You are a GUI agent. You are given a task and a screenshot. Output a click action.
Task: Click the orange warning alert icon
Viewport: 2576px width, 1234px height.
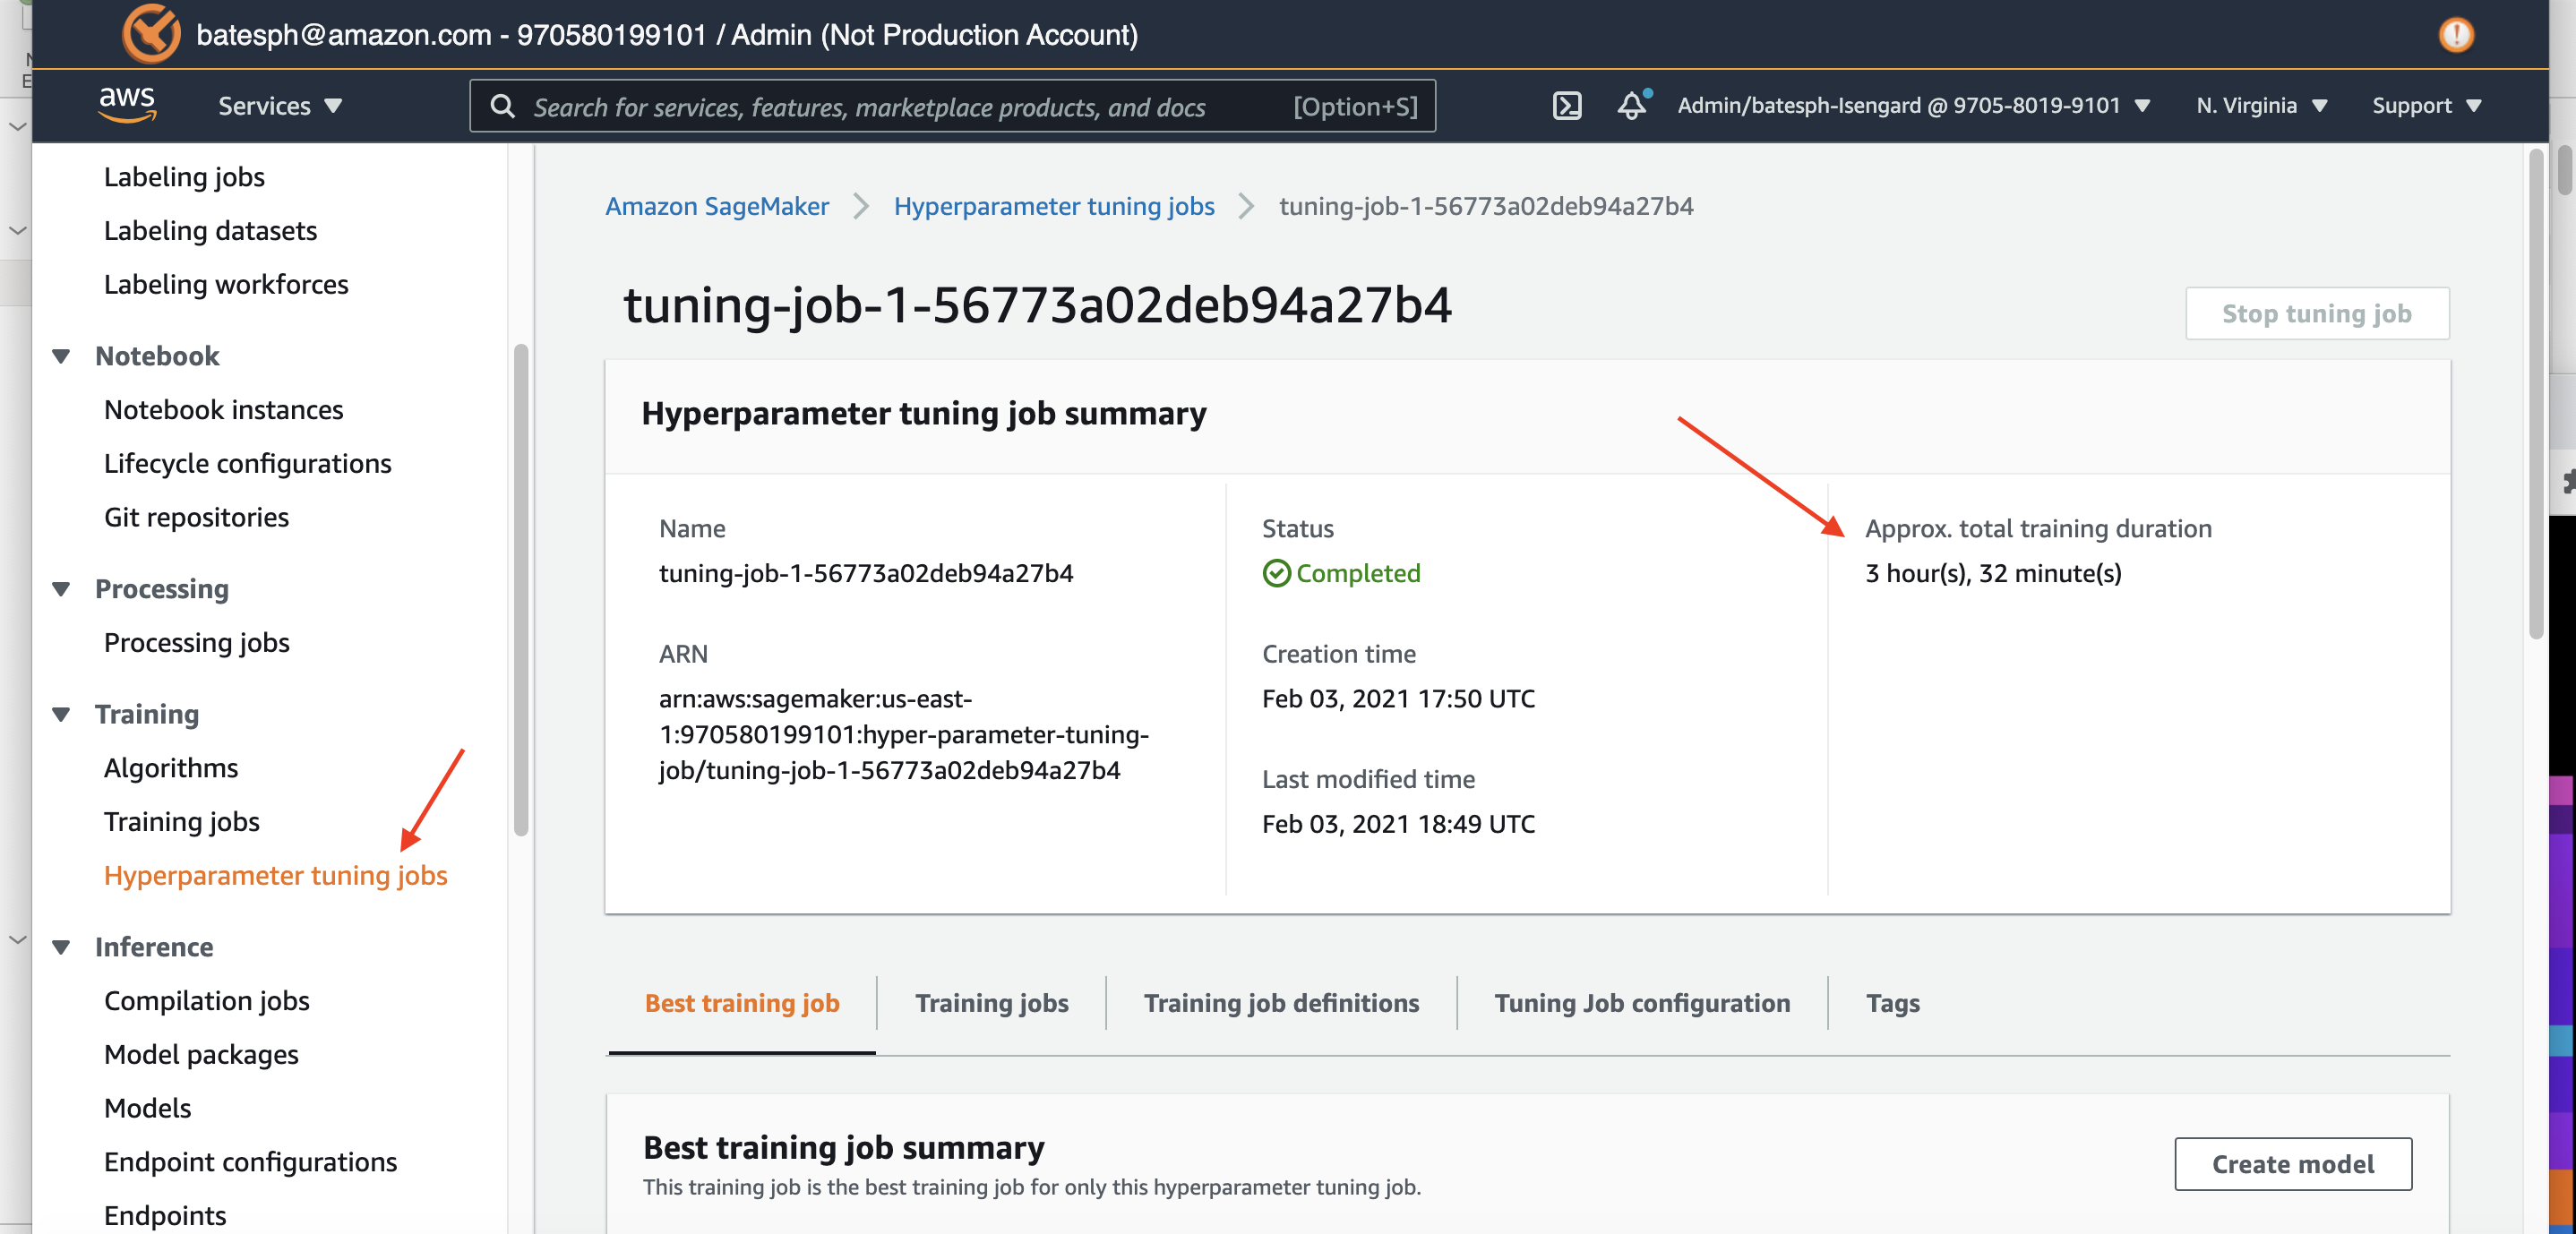2455,35
